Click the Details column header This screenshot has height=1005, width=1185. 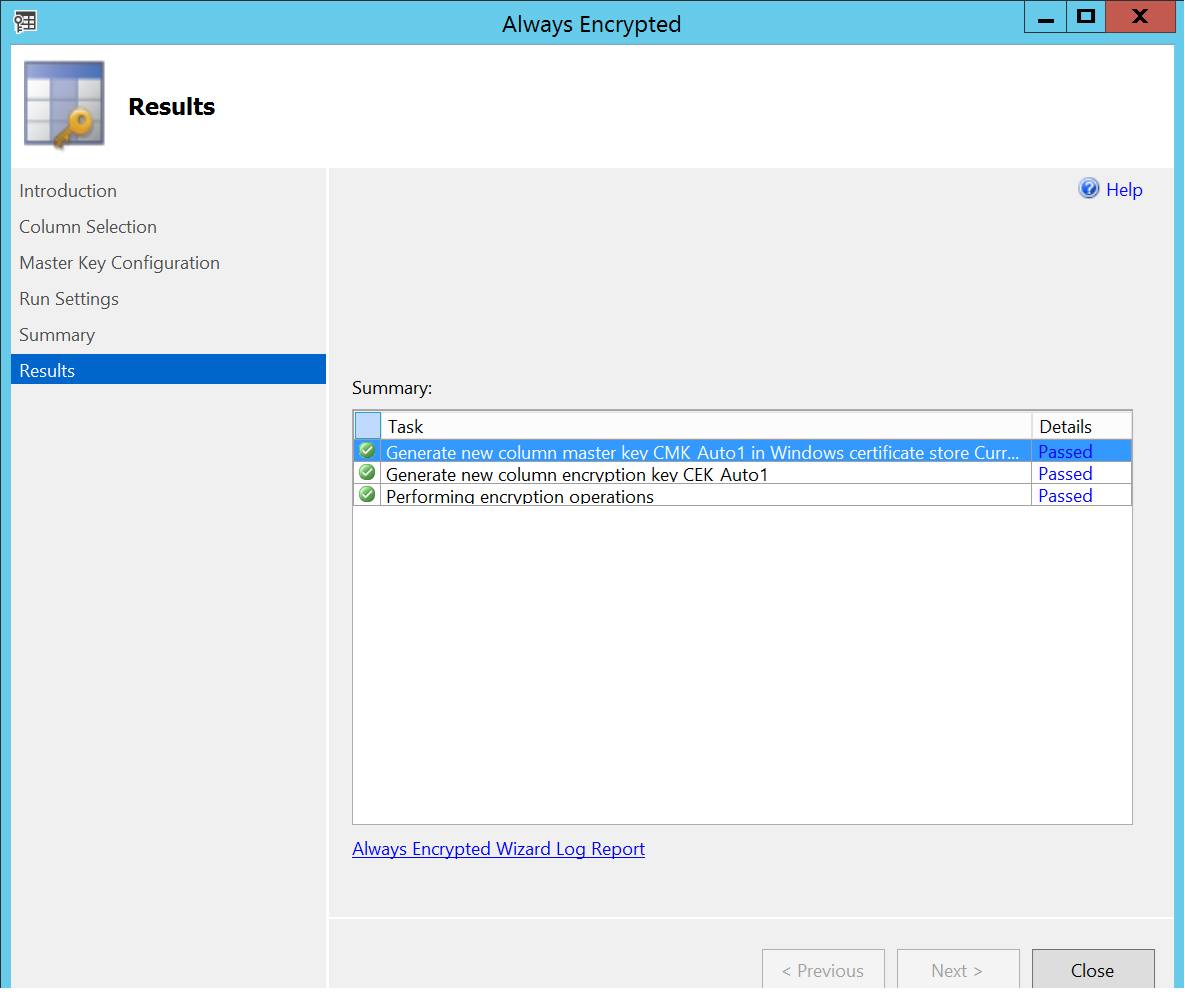1081,426
